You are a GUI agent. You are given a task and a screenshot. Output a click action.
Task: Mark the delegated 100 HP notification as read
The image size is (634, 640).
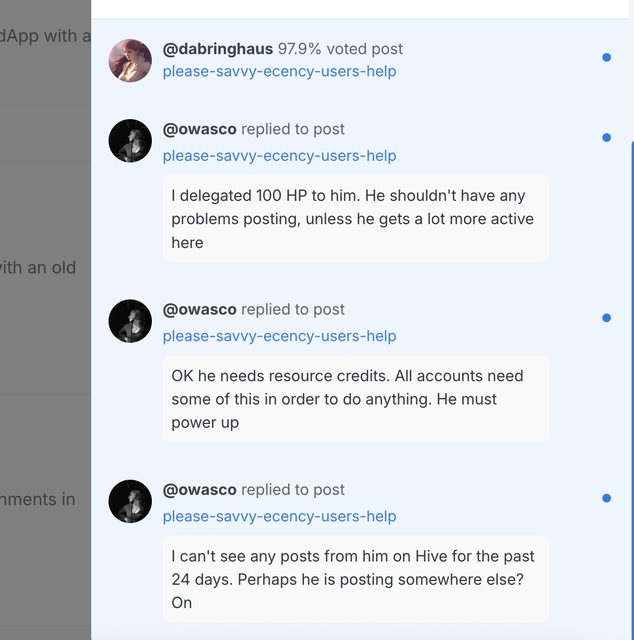pyautogui.click(x=606, y=138)
